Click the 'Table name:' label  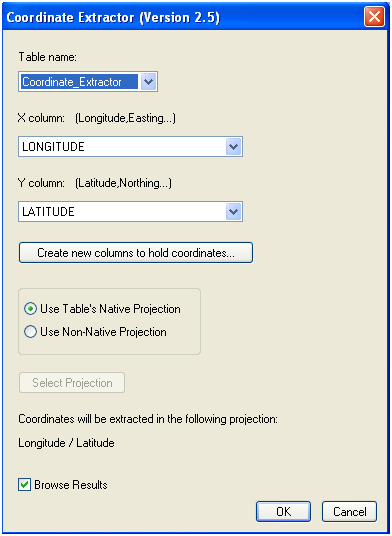(48, 57)
